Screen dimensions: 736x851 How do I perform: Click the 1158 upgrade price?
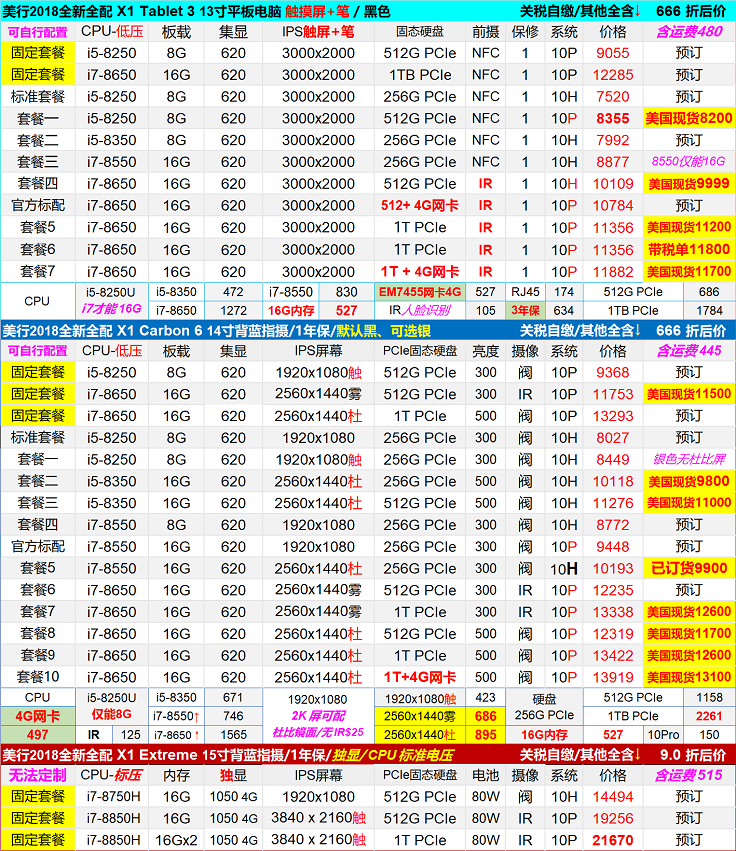click(x=709, y=697)
